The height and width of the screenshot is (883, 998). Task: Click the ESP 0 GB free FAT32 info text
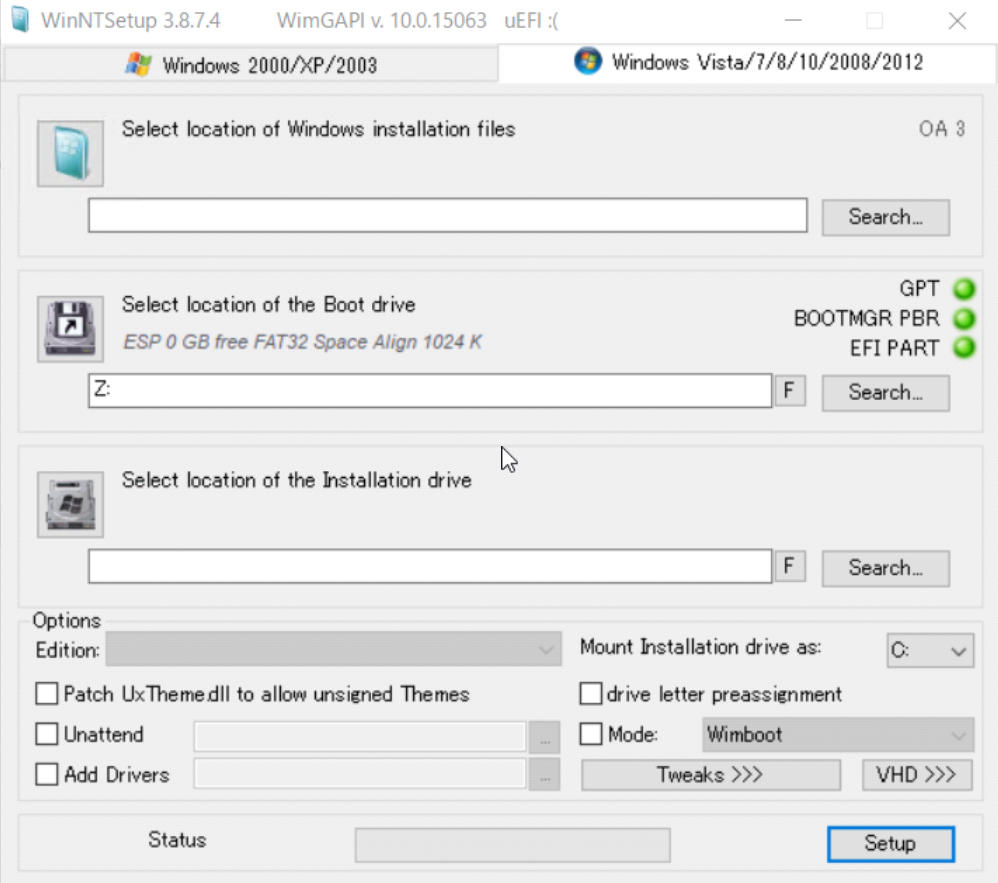coord(303,342)
